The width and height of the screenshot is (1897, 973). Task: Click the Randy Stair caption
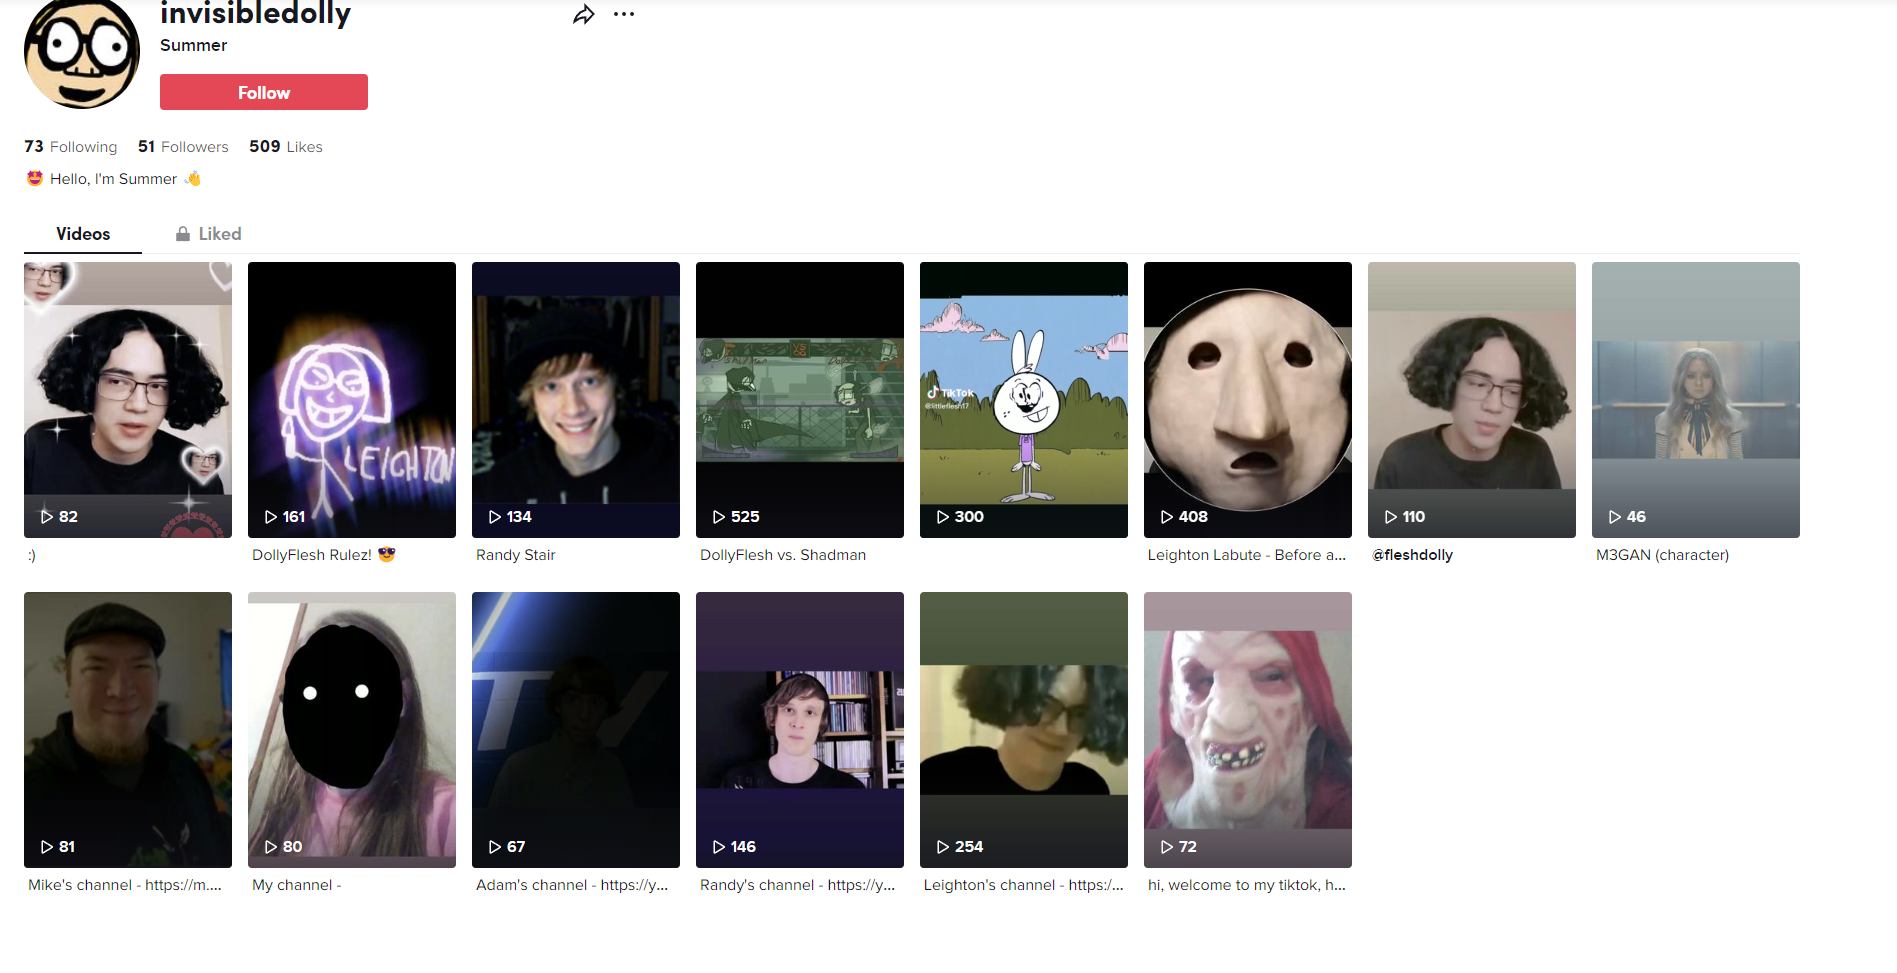click(x=516, y=555)
